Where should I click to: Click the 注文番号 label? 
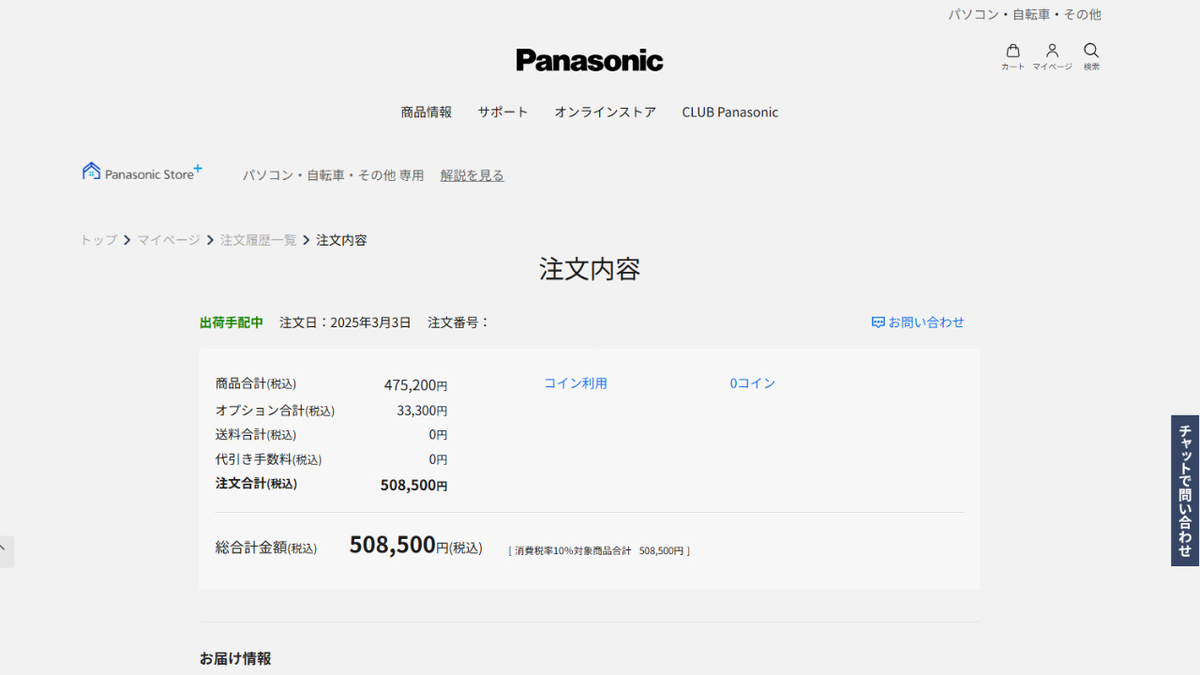tap(459, 322)
